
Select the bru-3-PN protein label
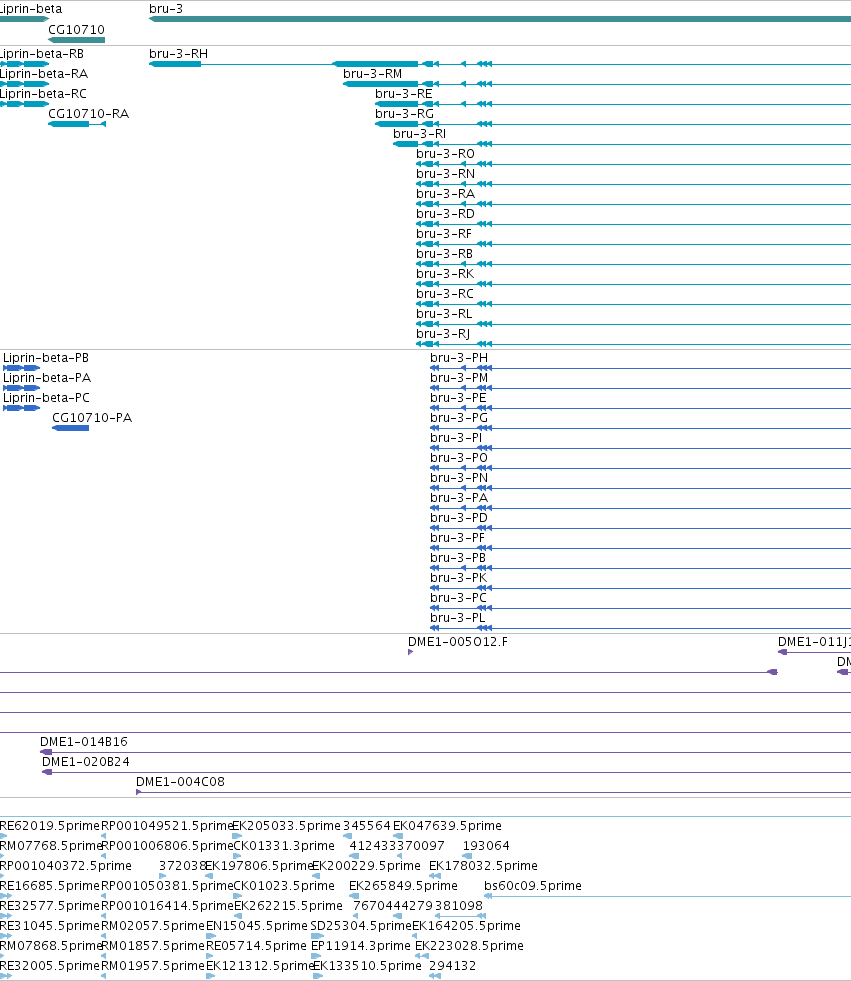tap(459, 478)
